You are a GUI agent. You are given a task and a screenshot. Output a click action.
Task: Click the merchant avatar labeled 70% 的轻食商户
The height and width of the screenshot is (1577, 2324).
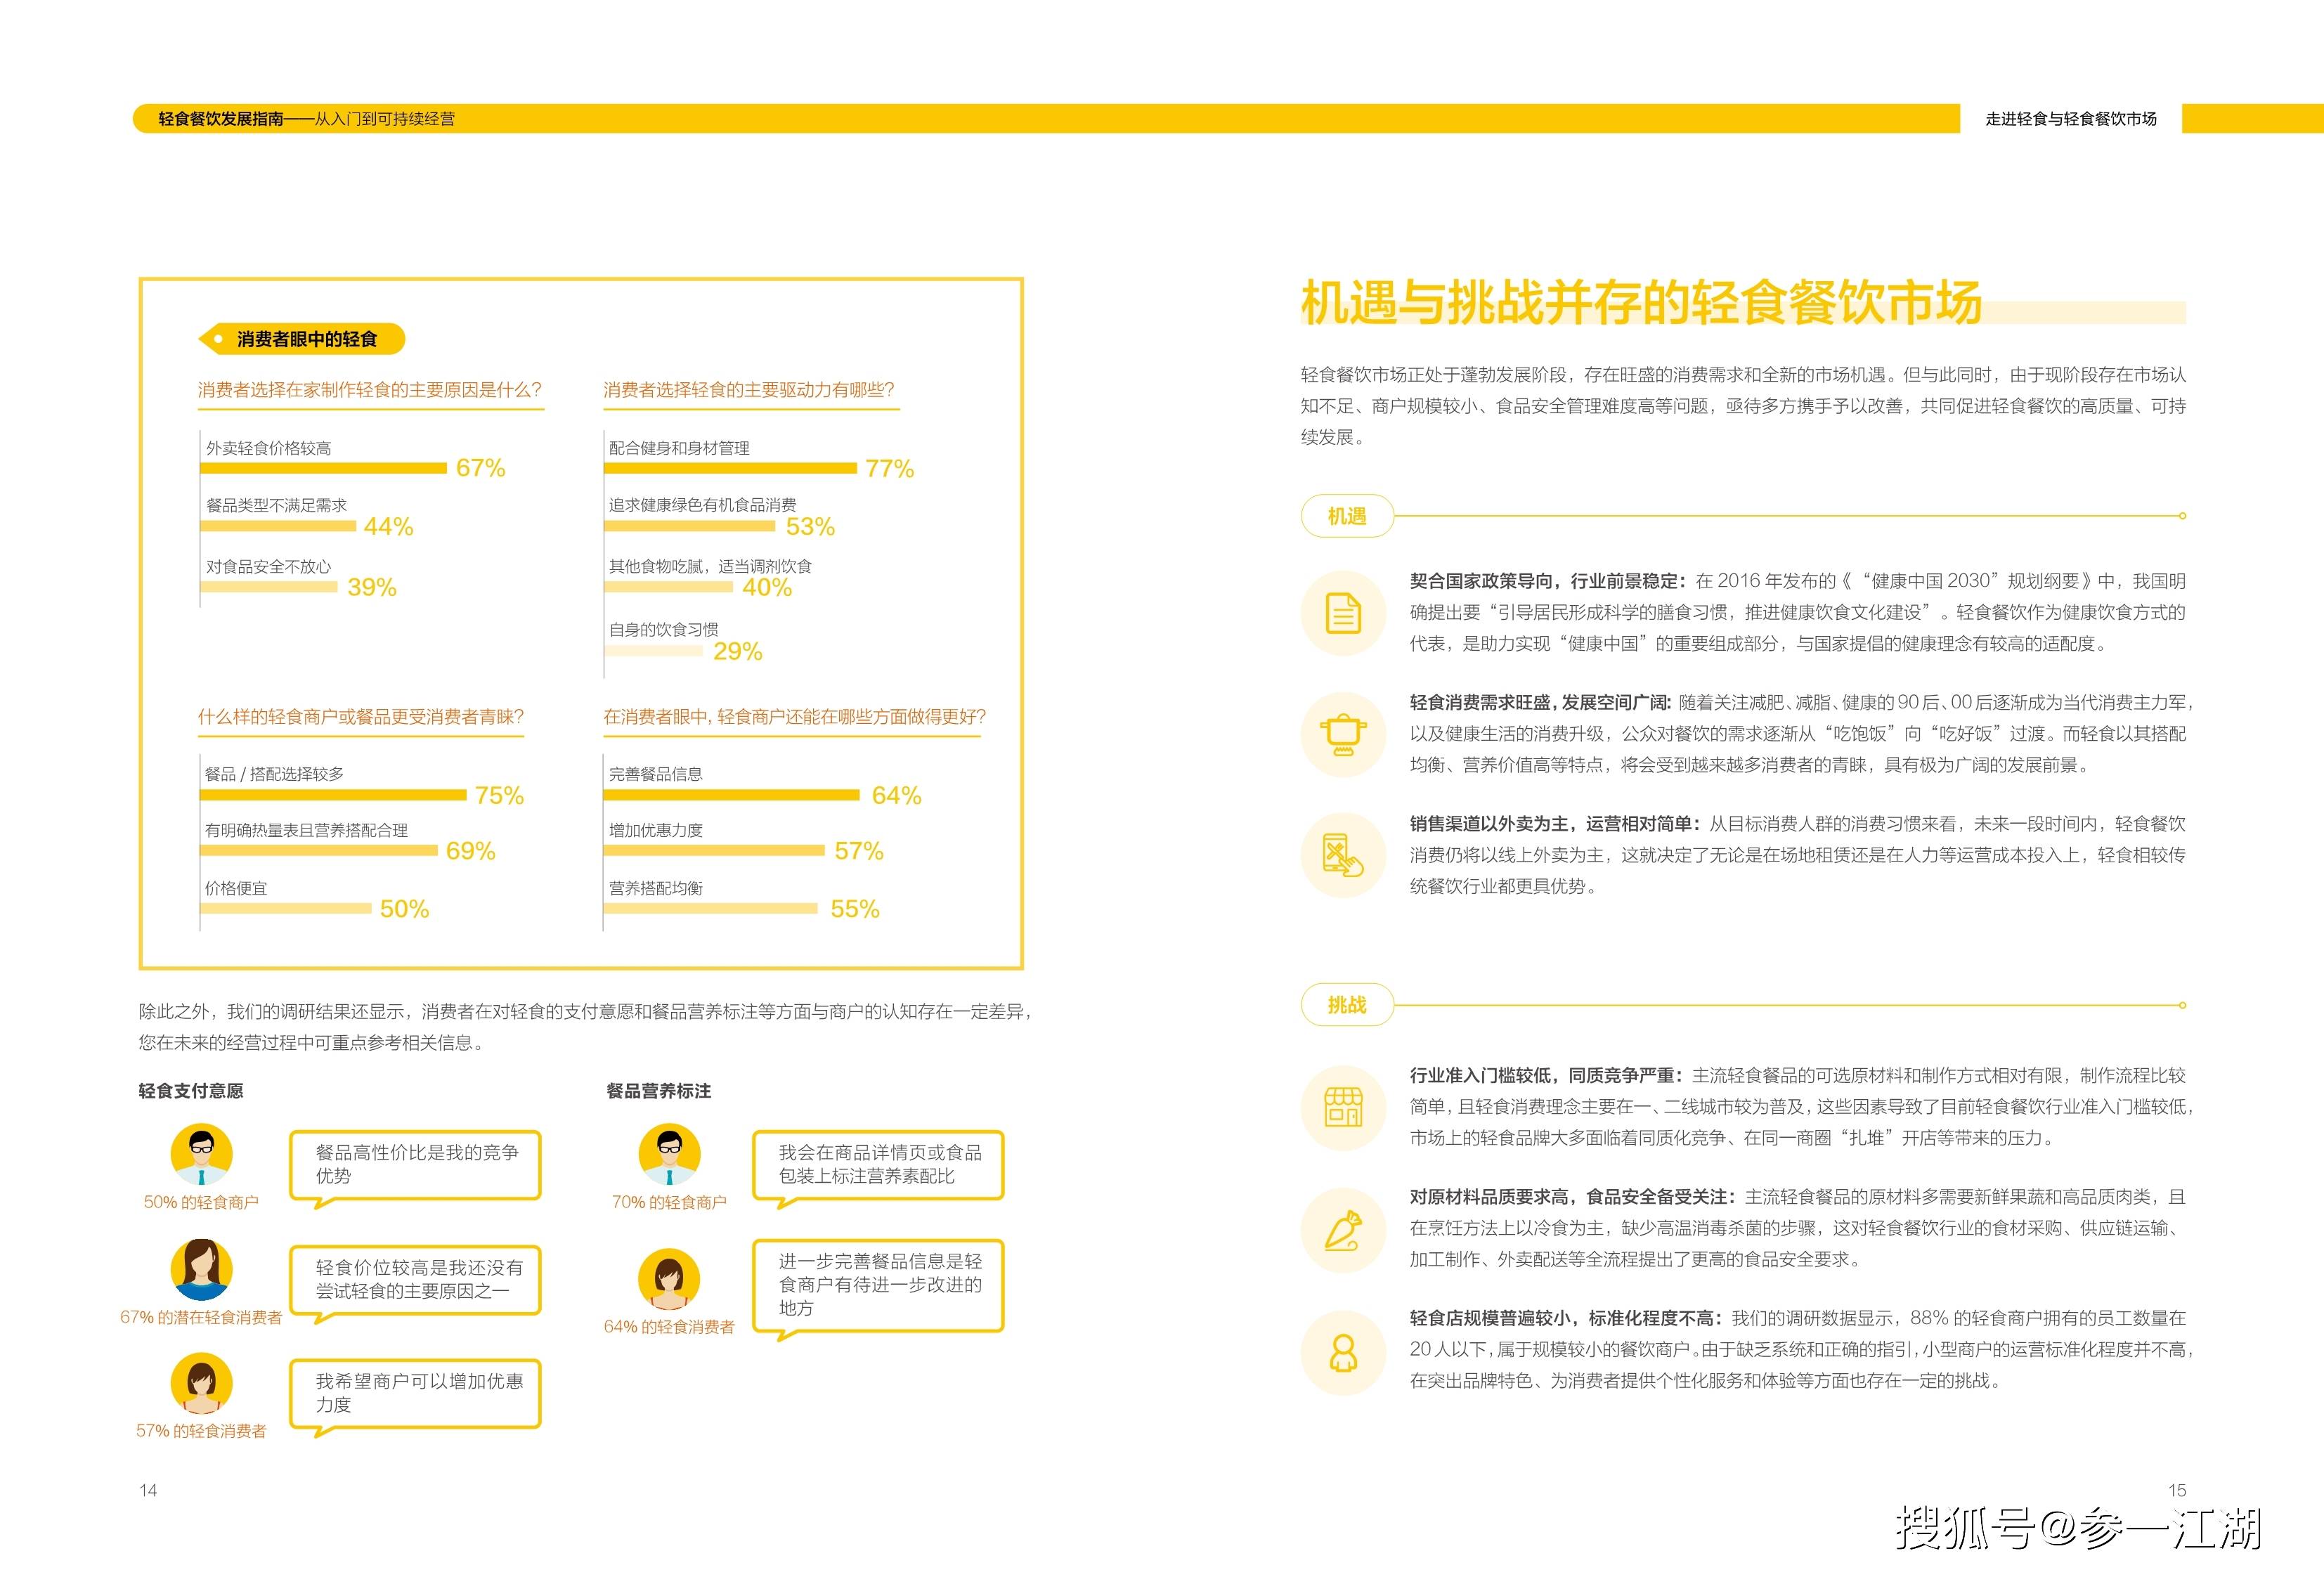(669, 1154)
